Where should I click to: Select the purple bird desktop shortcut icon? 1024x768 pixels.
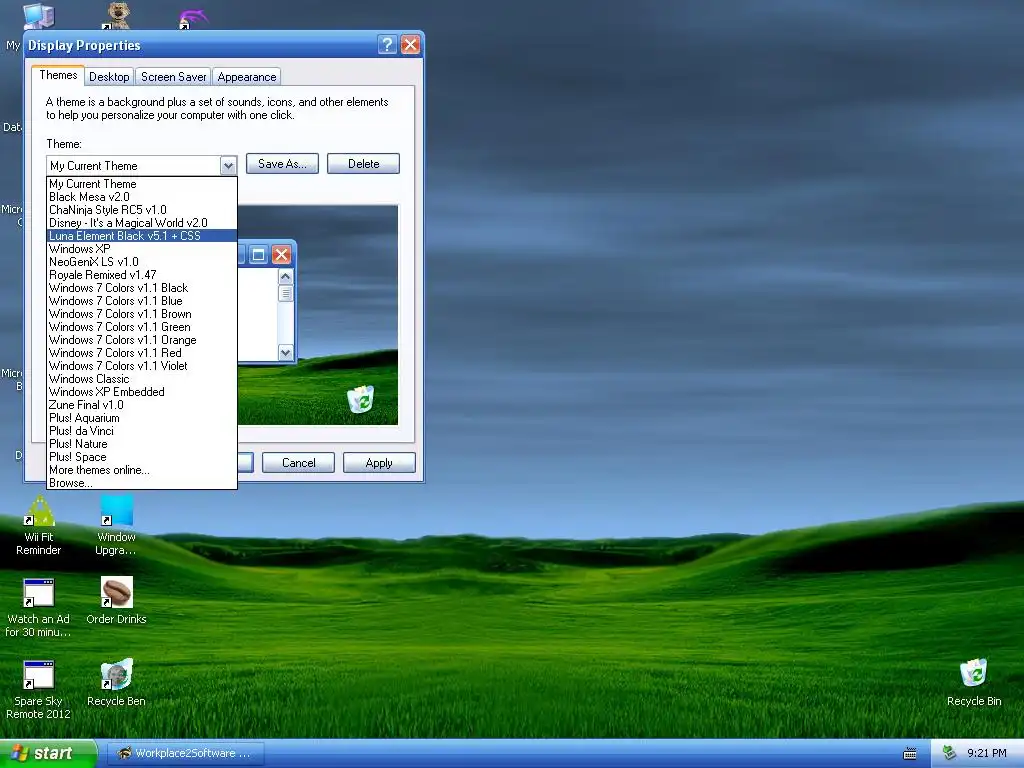click(x=193, y=18)
